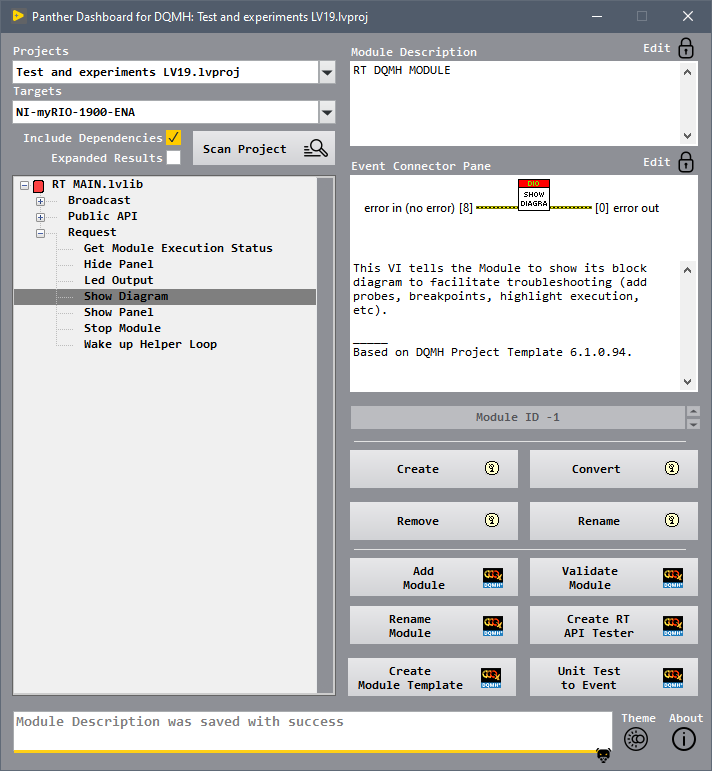Click the Module Description edit lock icon
712x771 pixels.
[x=685, y=49]
